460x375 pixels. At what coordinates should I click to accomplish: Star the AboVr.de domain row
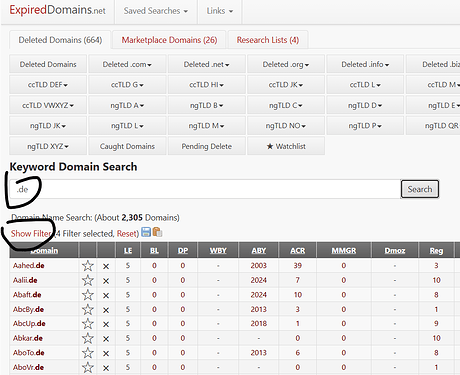[88, 367]
